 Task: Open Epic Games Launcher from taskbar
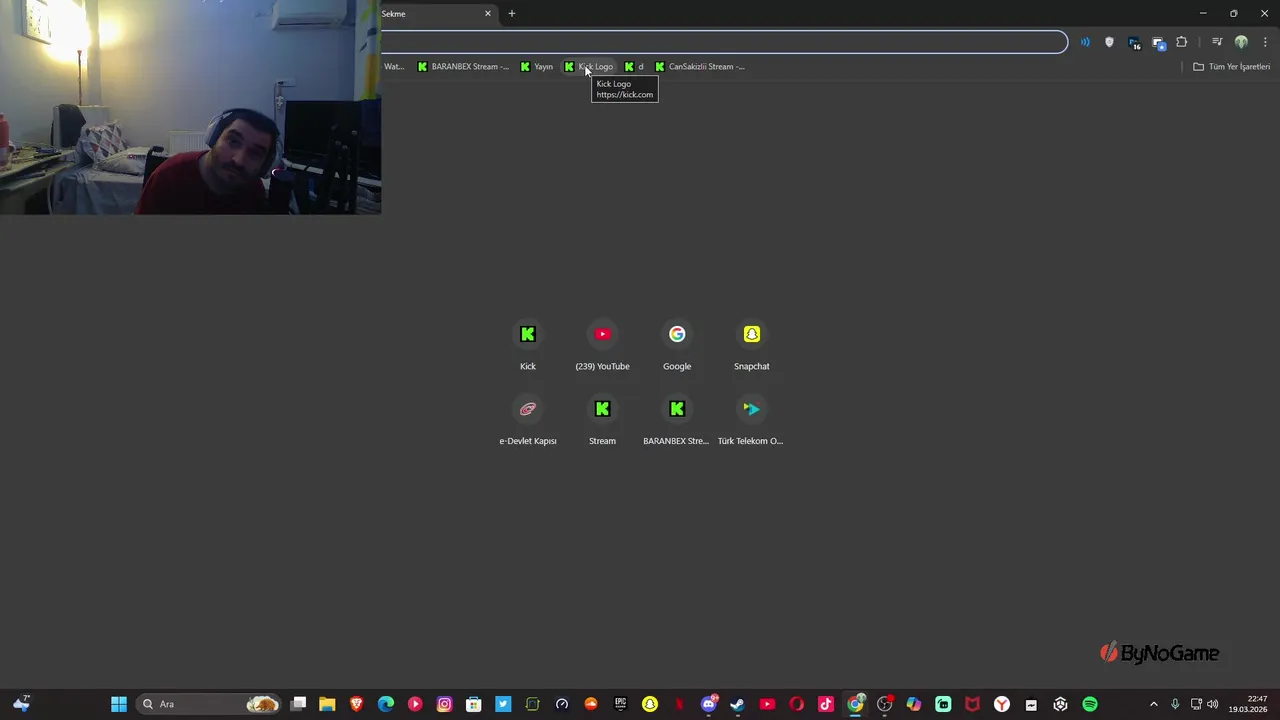pyautogui.click(x=620, y=704)
